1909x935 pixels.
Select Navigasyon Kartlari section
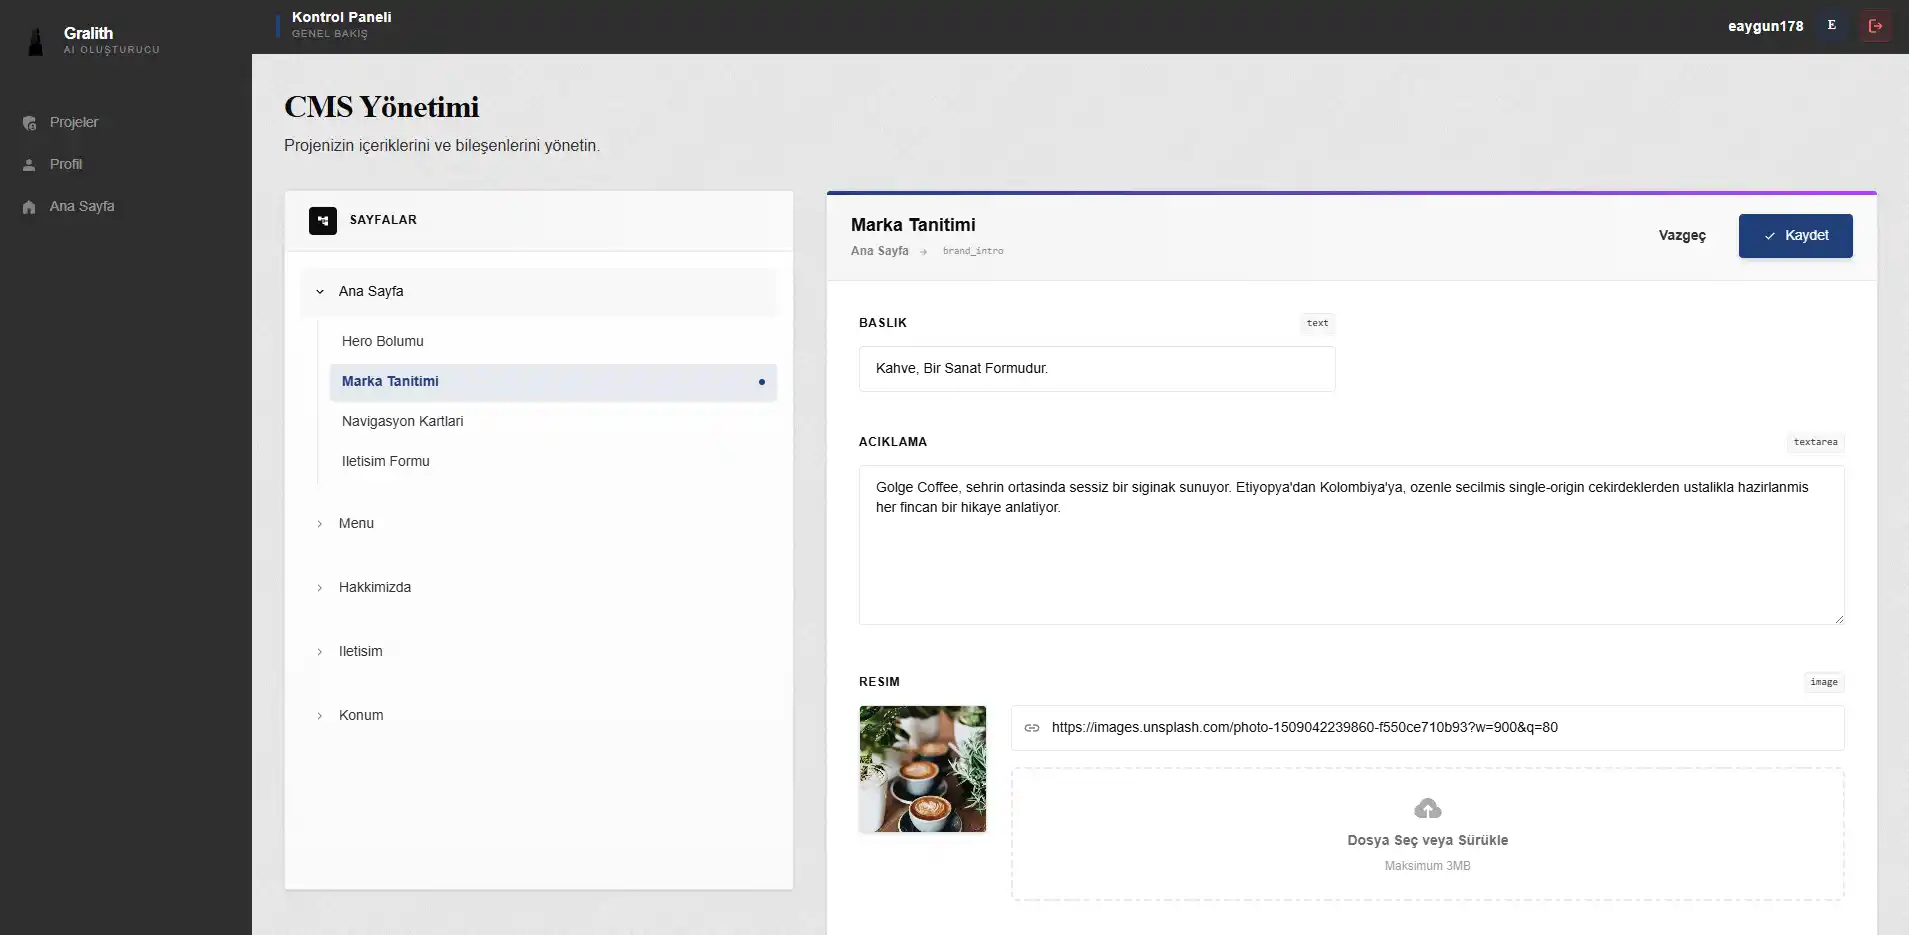pos(553,422)
